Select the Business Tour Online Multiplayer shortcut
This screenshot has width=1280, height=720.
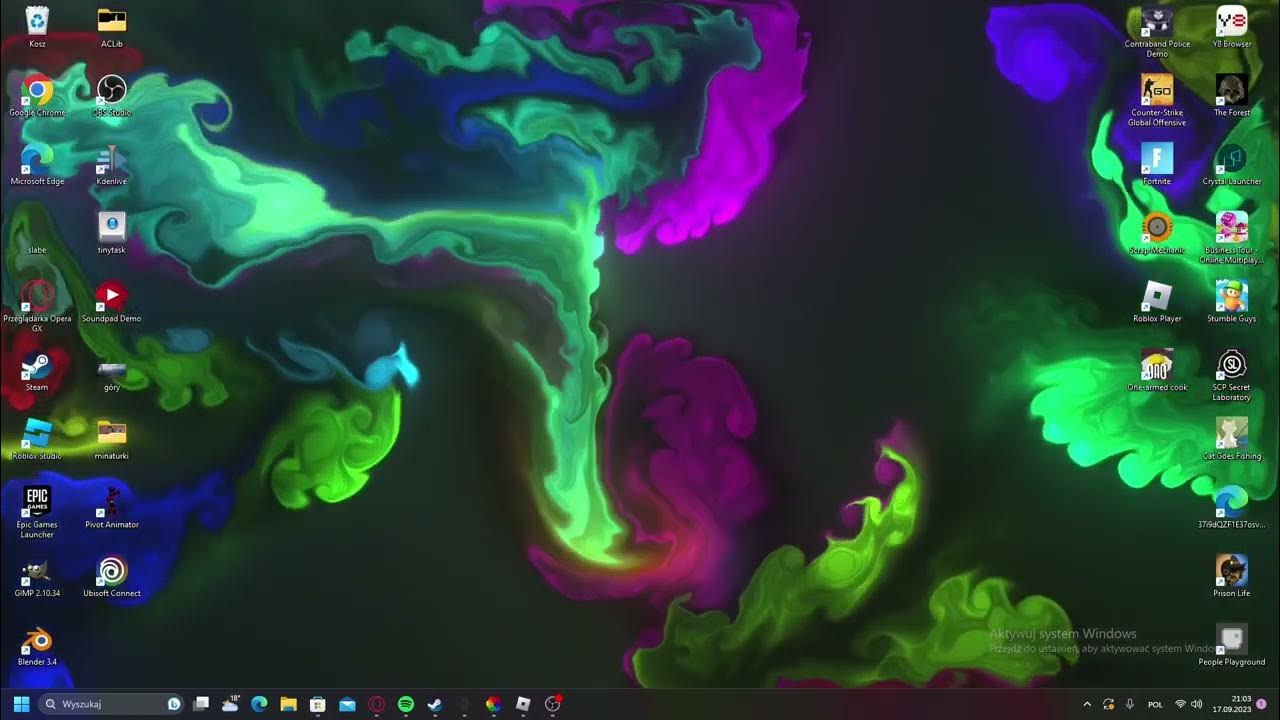1232,238
